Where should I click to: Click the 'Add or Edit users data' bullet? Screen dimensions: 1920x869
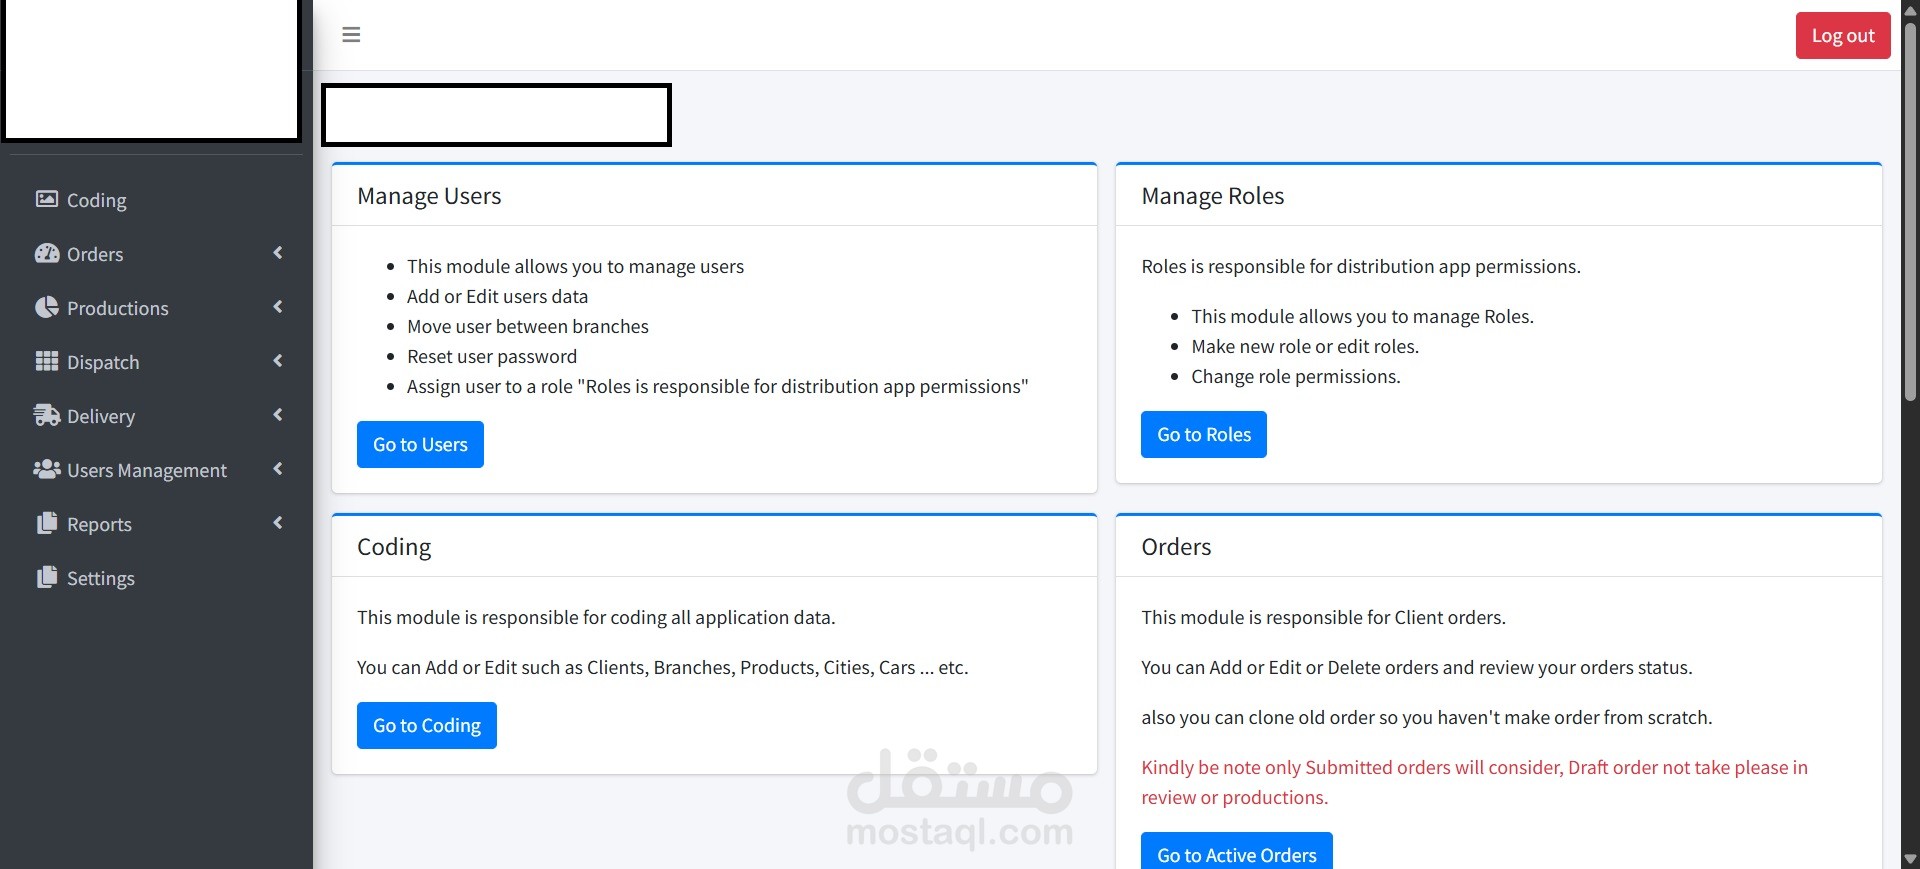pos(497,296)
